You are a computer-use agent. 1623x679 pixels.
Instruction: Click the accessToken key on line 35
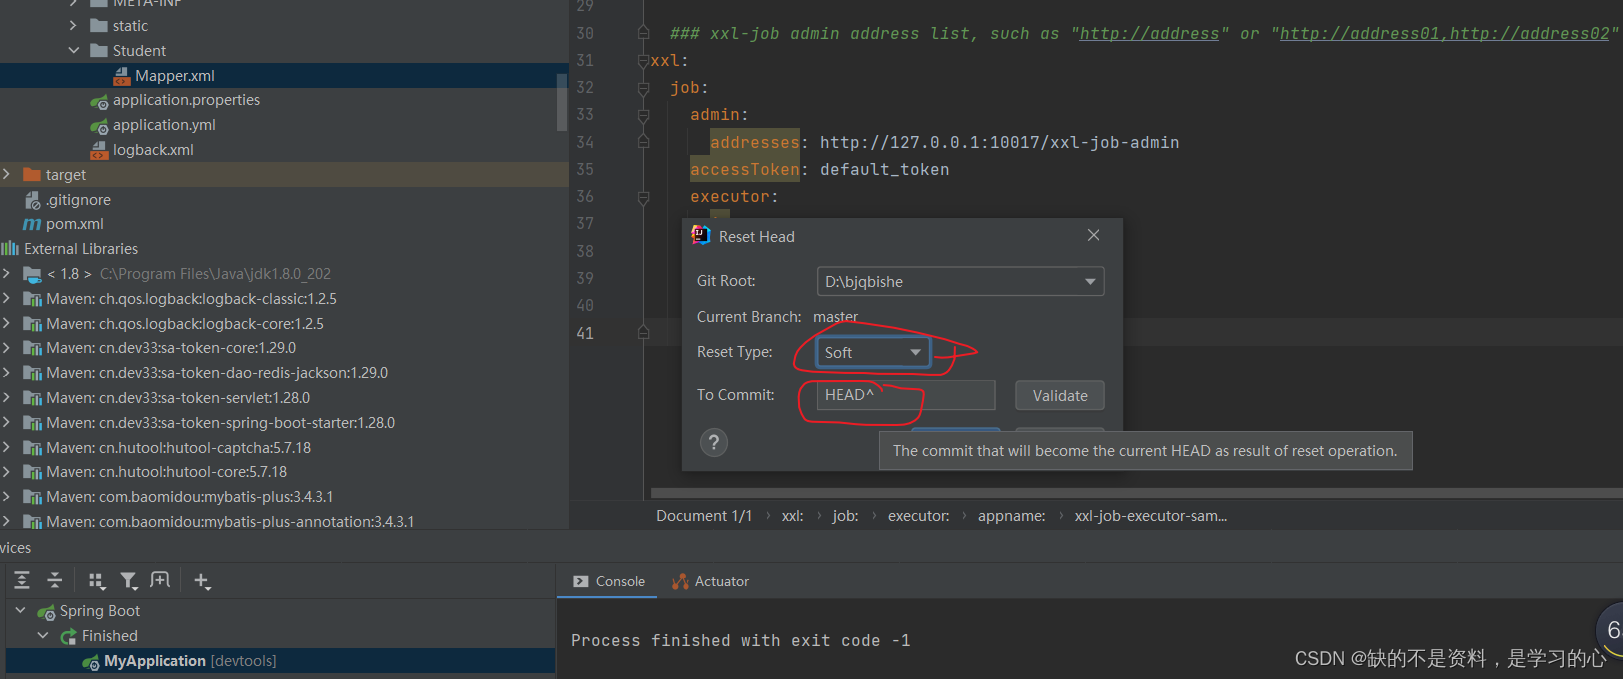pyautogui.click(x=745, y=170)
